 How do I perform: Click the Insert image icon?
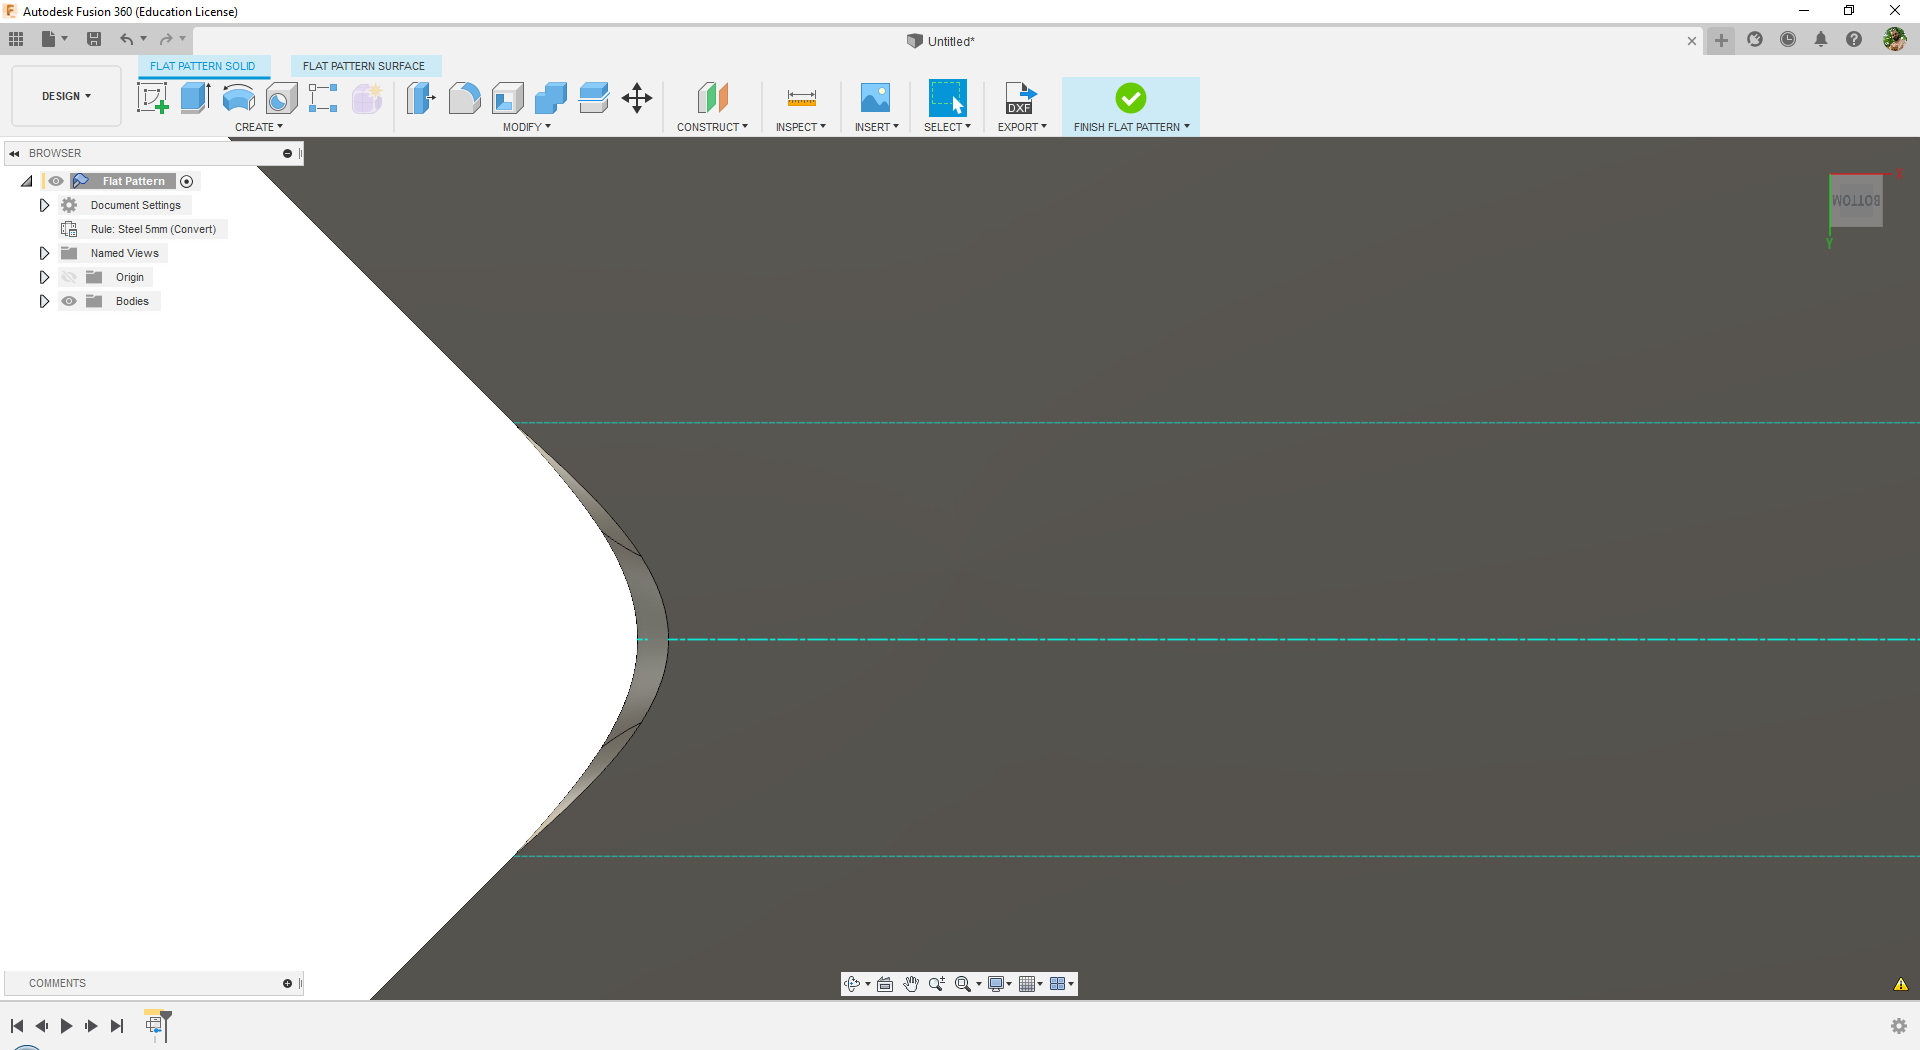875,98
